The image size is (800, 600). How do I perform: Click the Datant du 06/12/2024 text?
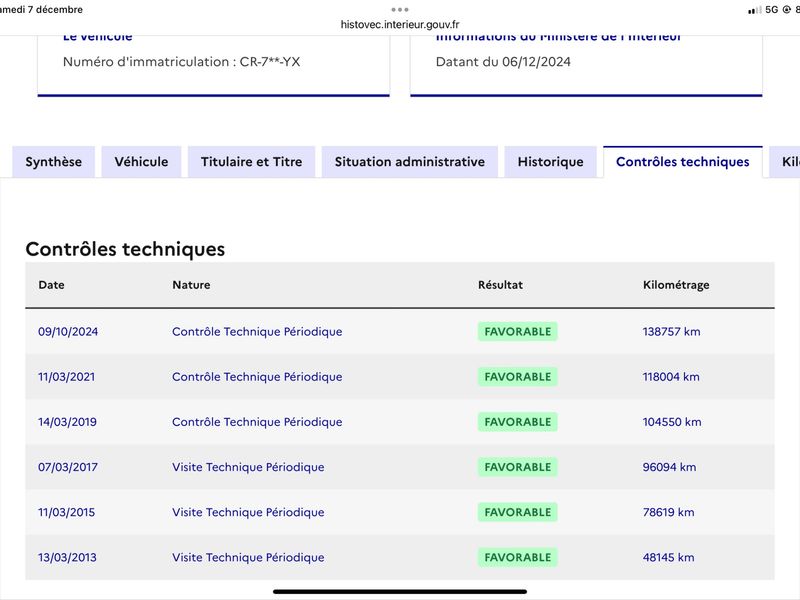[503, 62]
